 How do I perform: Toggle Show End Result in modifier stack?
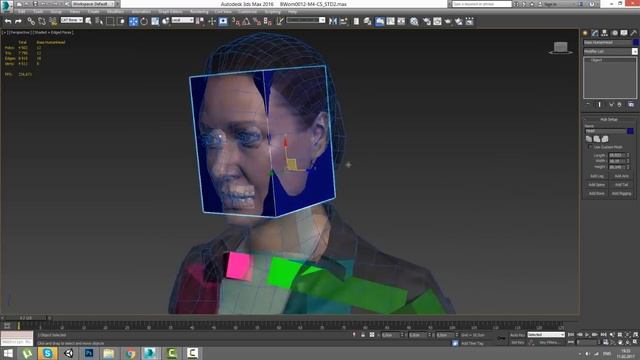pos(599,104)
